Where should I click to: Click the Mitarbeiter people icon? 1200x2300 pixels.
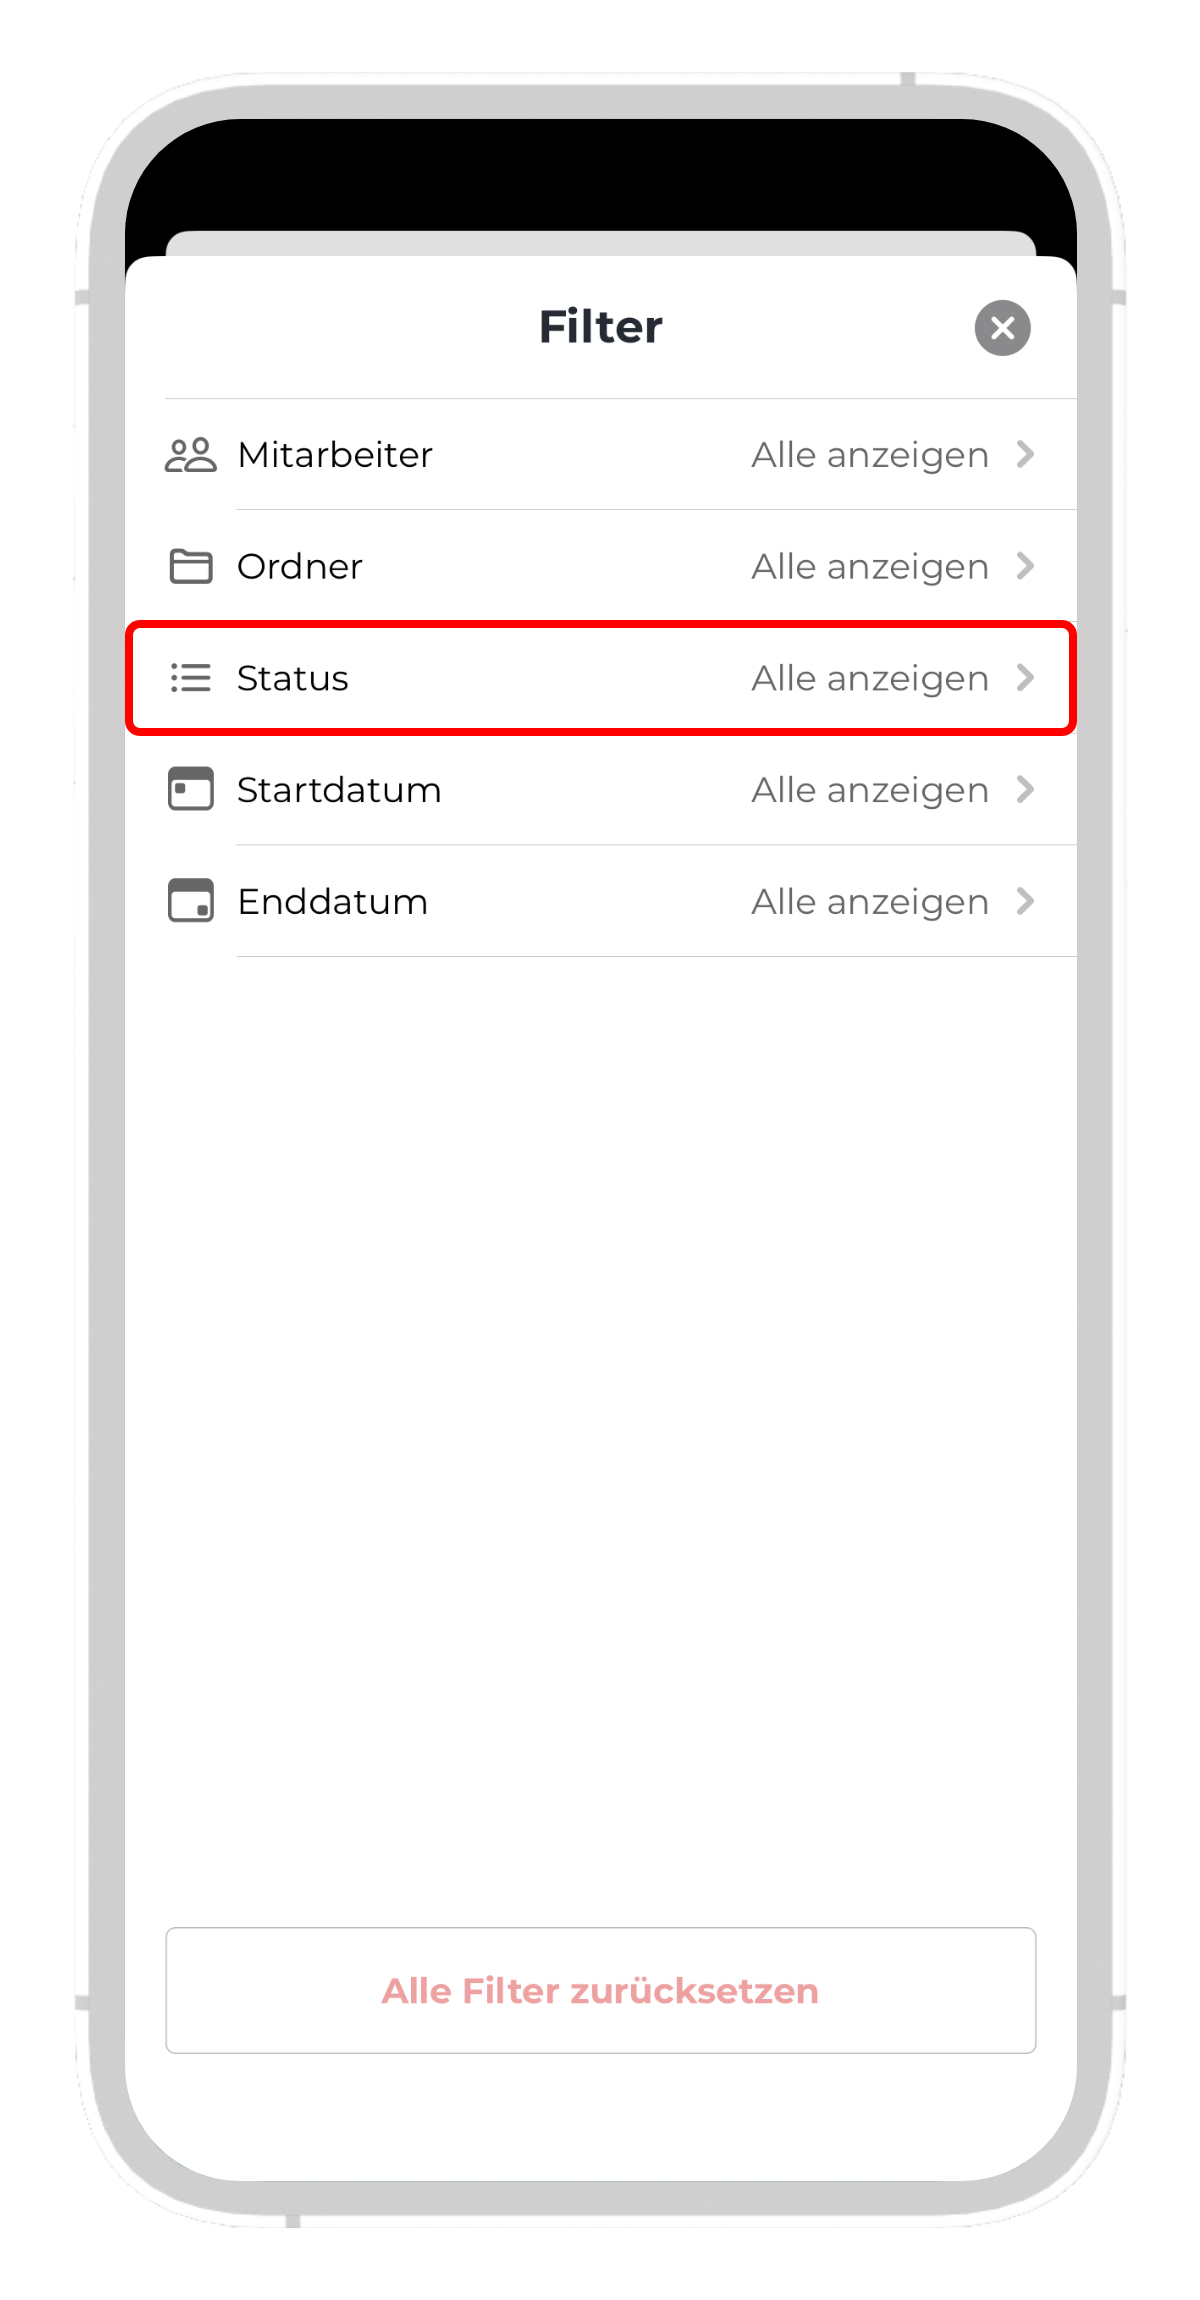tap(190, 455)
